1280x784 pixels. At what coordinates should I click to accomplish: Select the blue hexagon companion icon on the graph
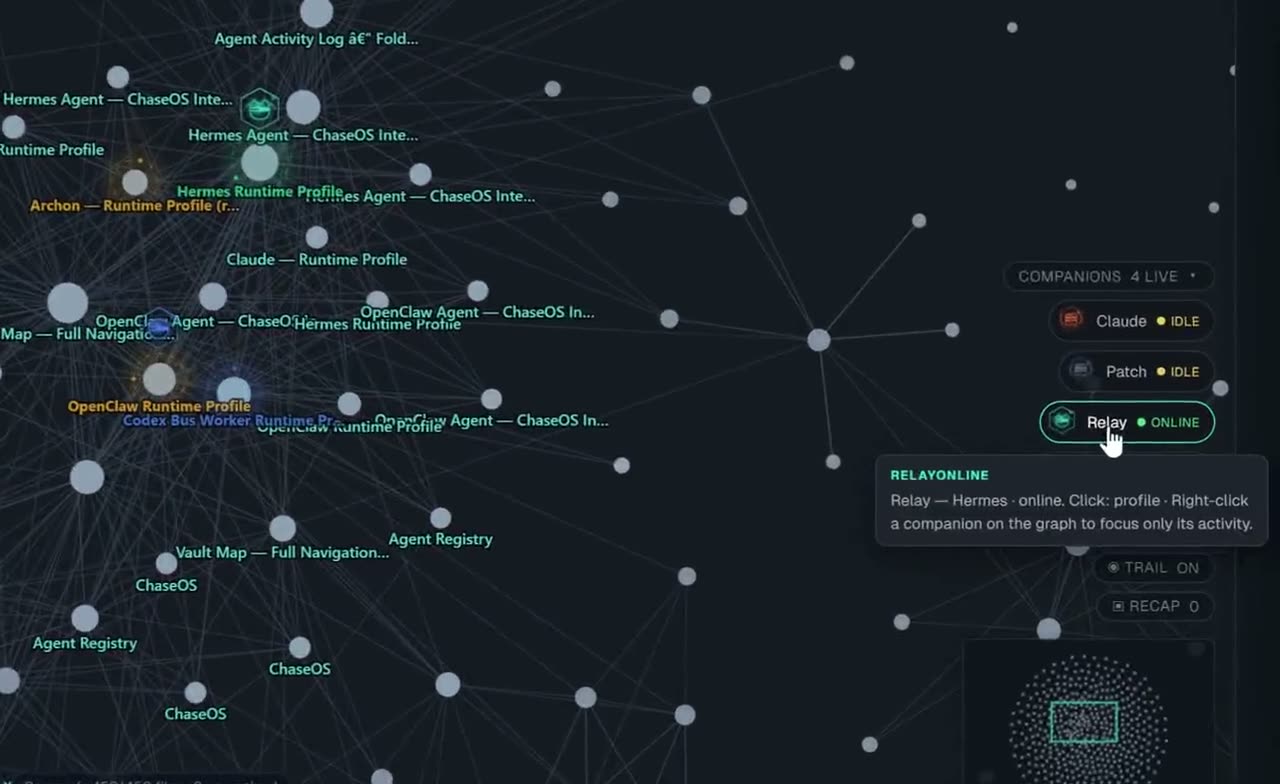pos(159,325)
